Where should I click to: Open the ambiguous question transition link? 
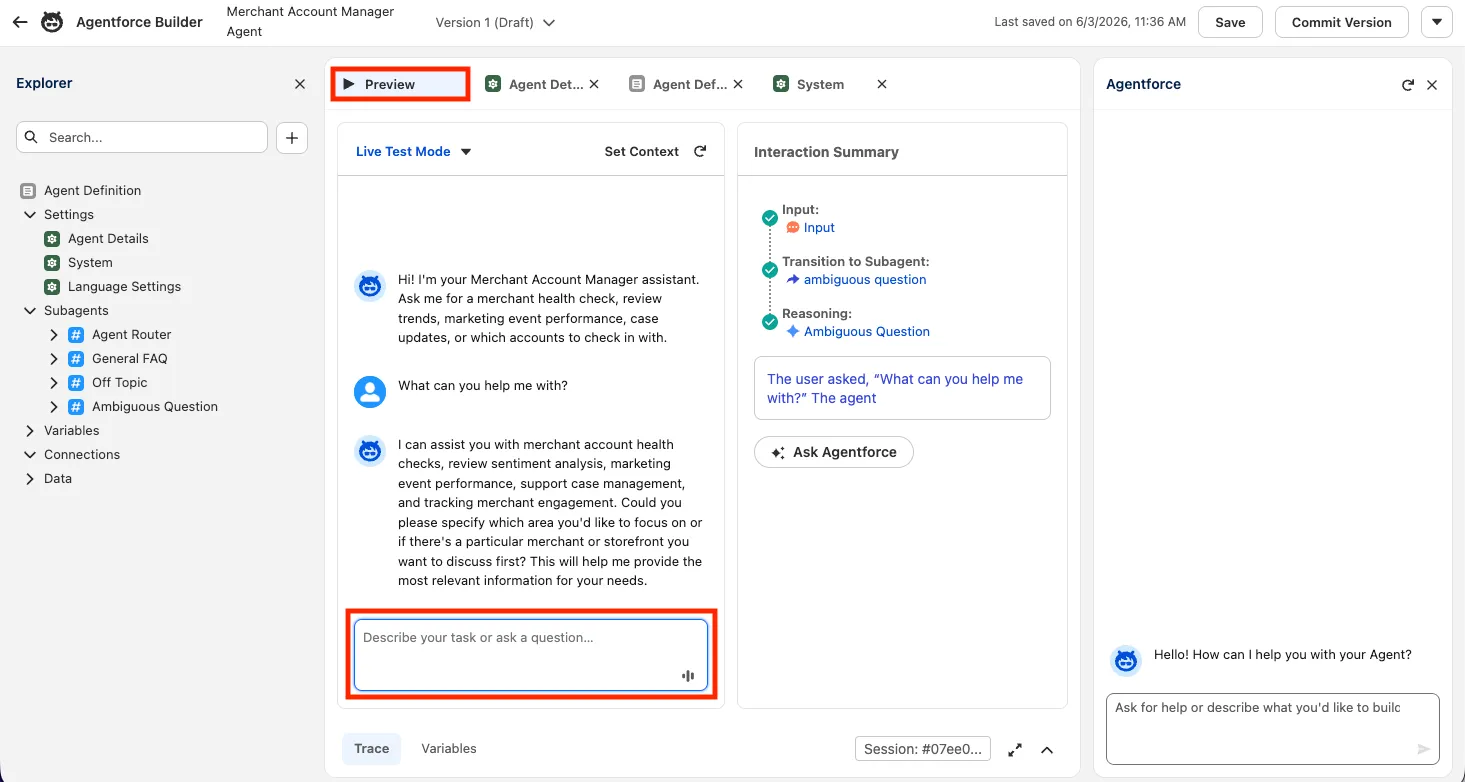[x=865, y=280]
